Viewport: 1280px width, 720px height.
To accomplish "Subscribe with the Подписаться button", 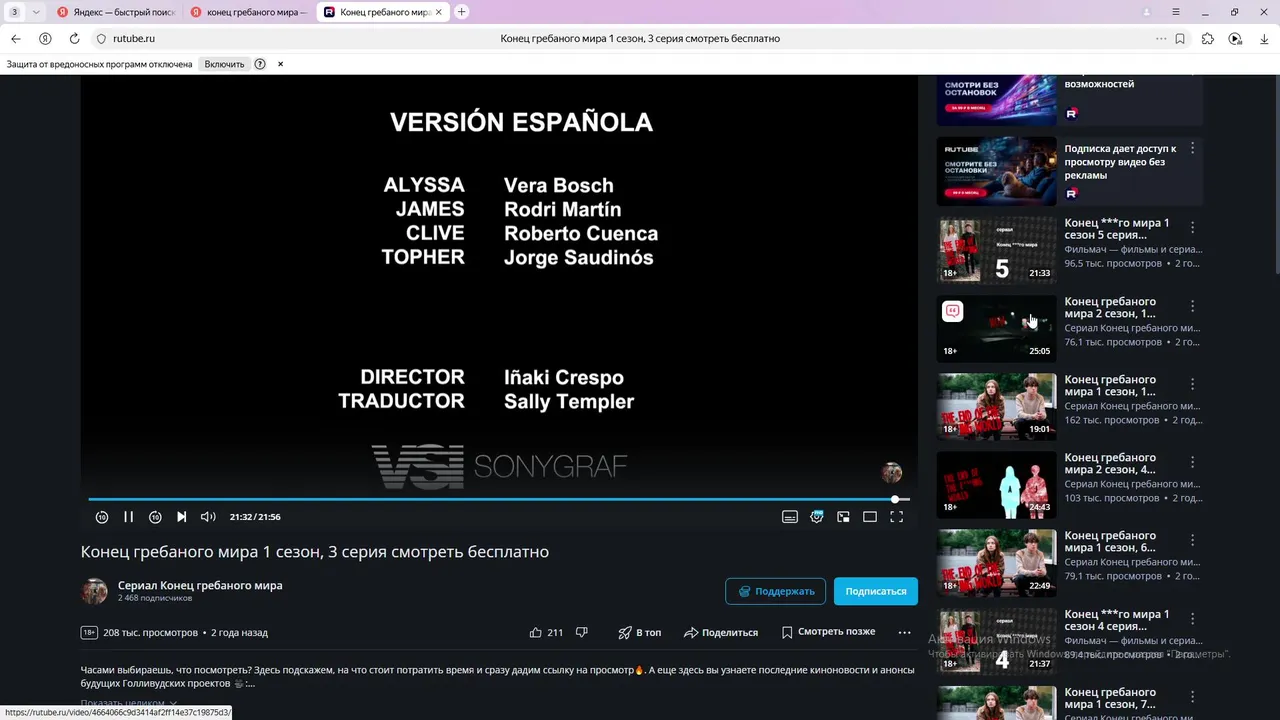I will pyautogui.click(x=876, y=591).
